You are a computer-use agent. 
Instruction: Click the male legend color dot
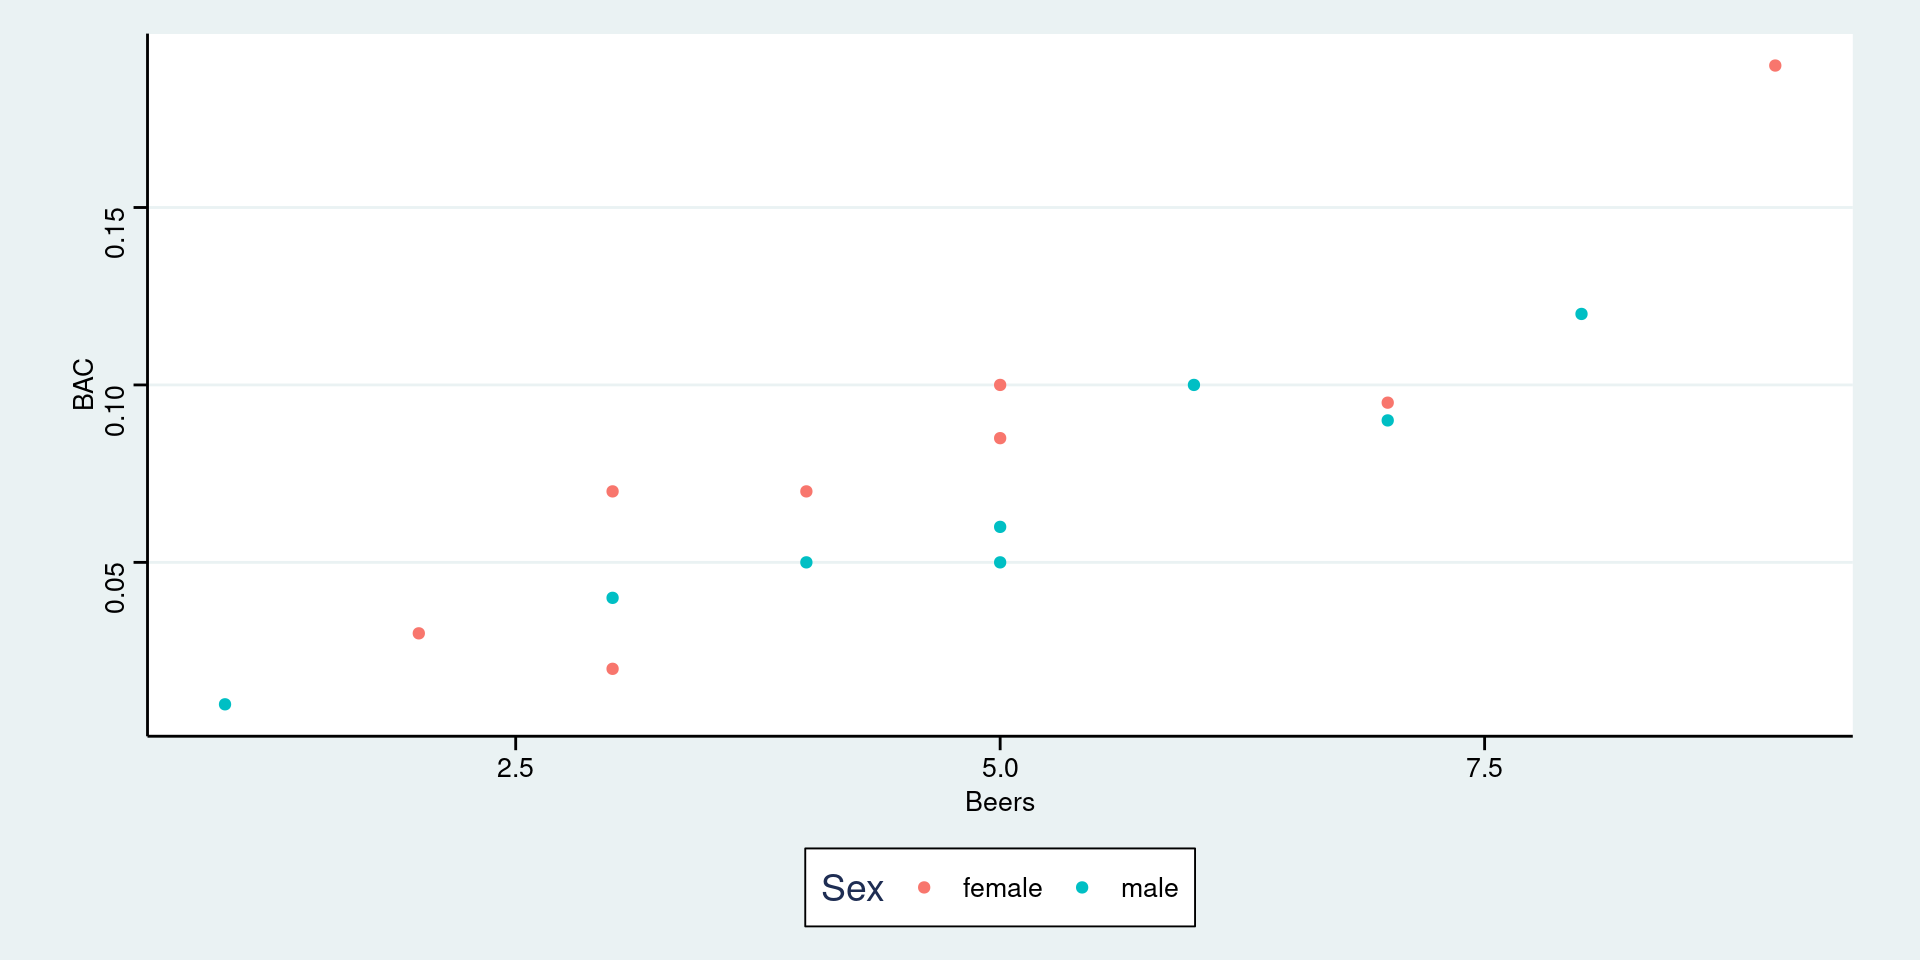tap(1082, 888)
